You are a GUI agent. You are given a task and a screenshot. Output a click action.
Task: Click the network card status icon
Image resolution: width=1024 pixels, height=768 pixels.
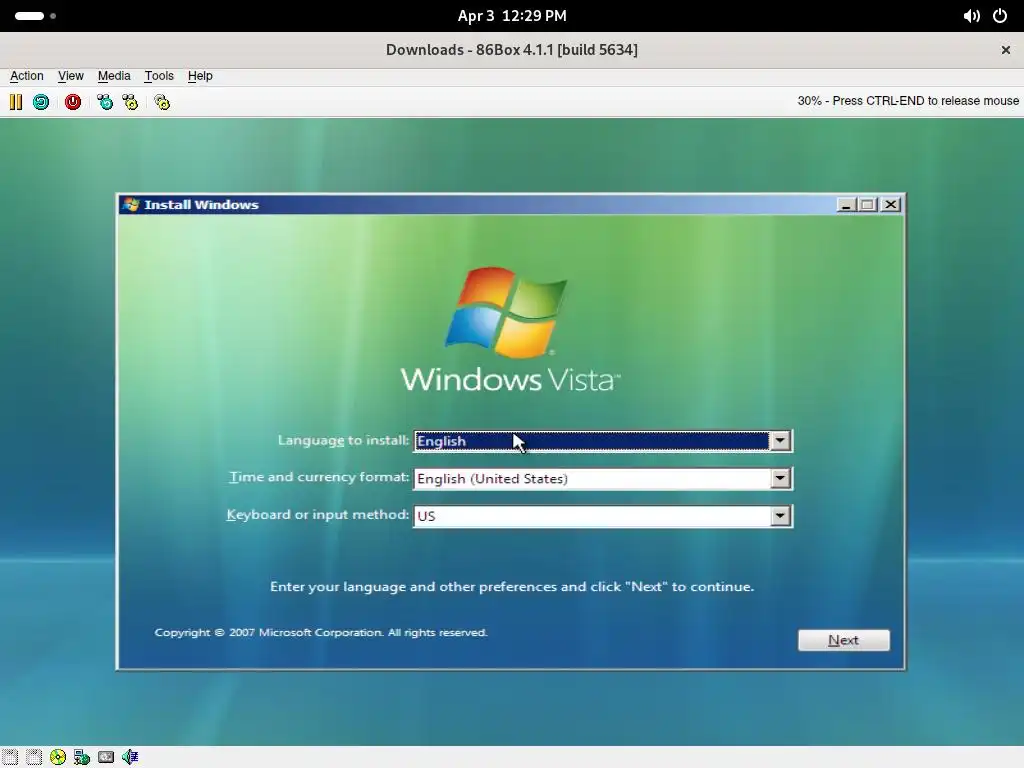pos(82,757)
